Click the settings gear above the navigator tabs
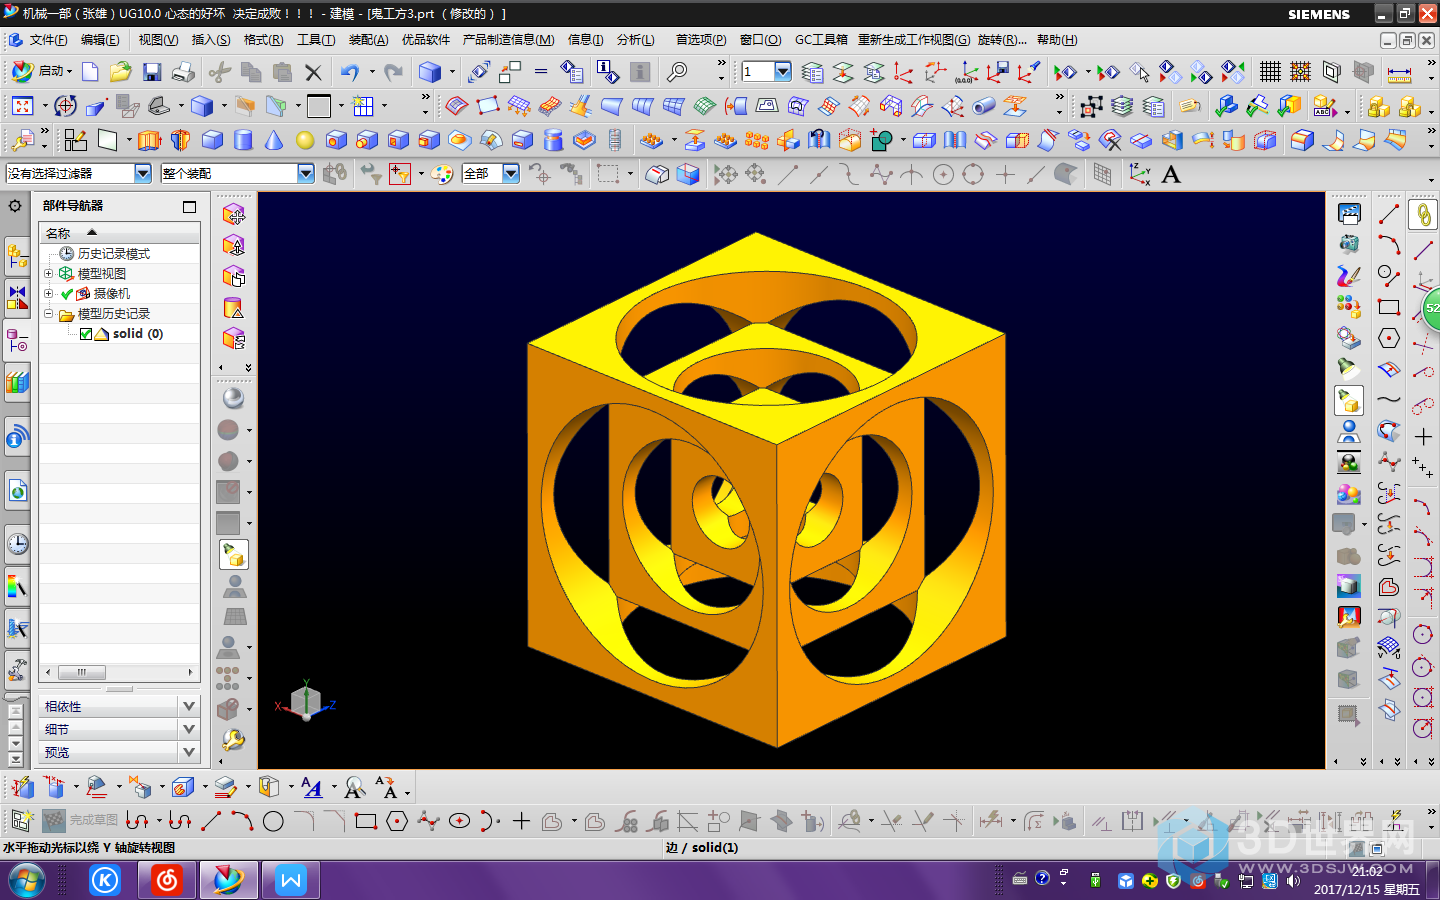 15,206
